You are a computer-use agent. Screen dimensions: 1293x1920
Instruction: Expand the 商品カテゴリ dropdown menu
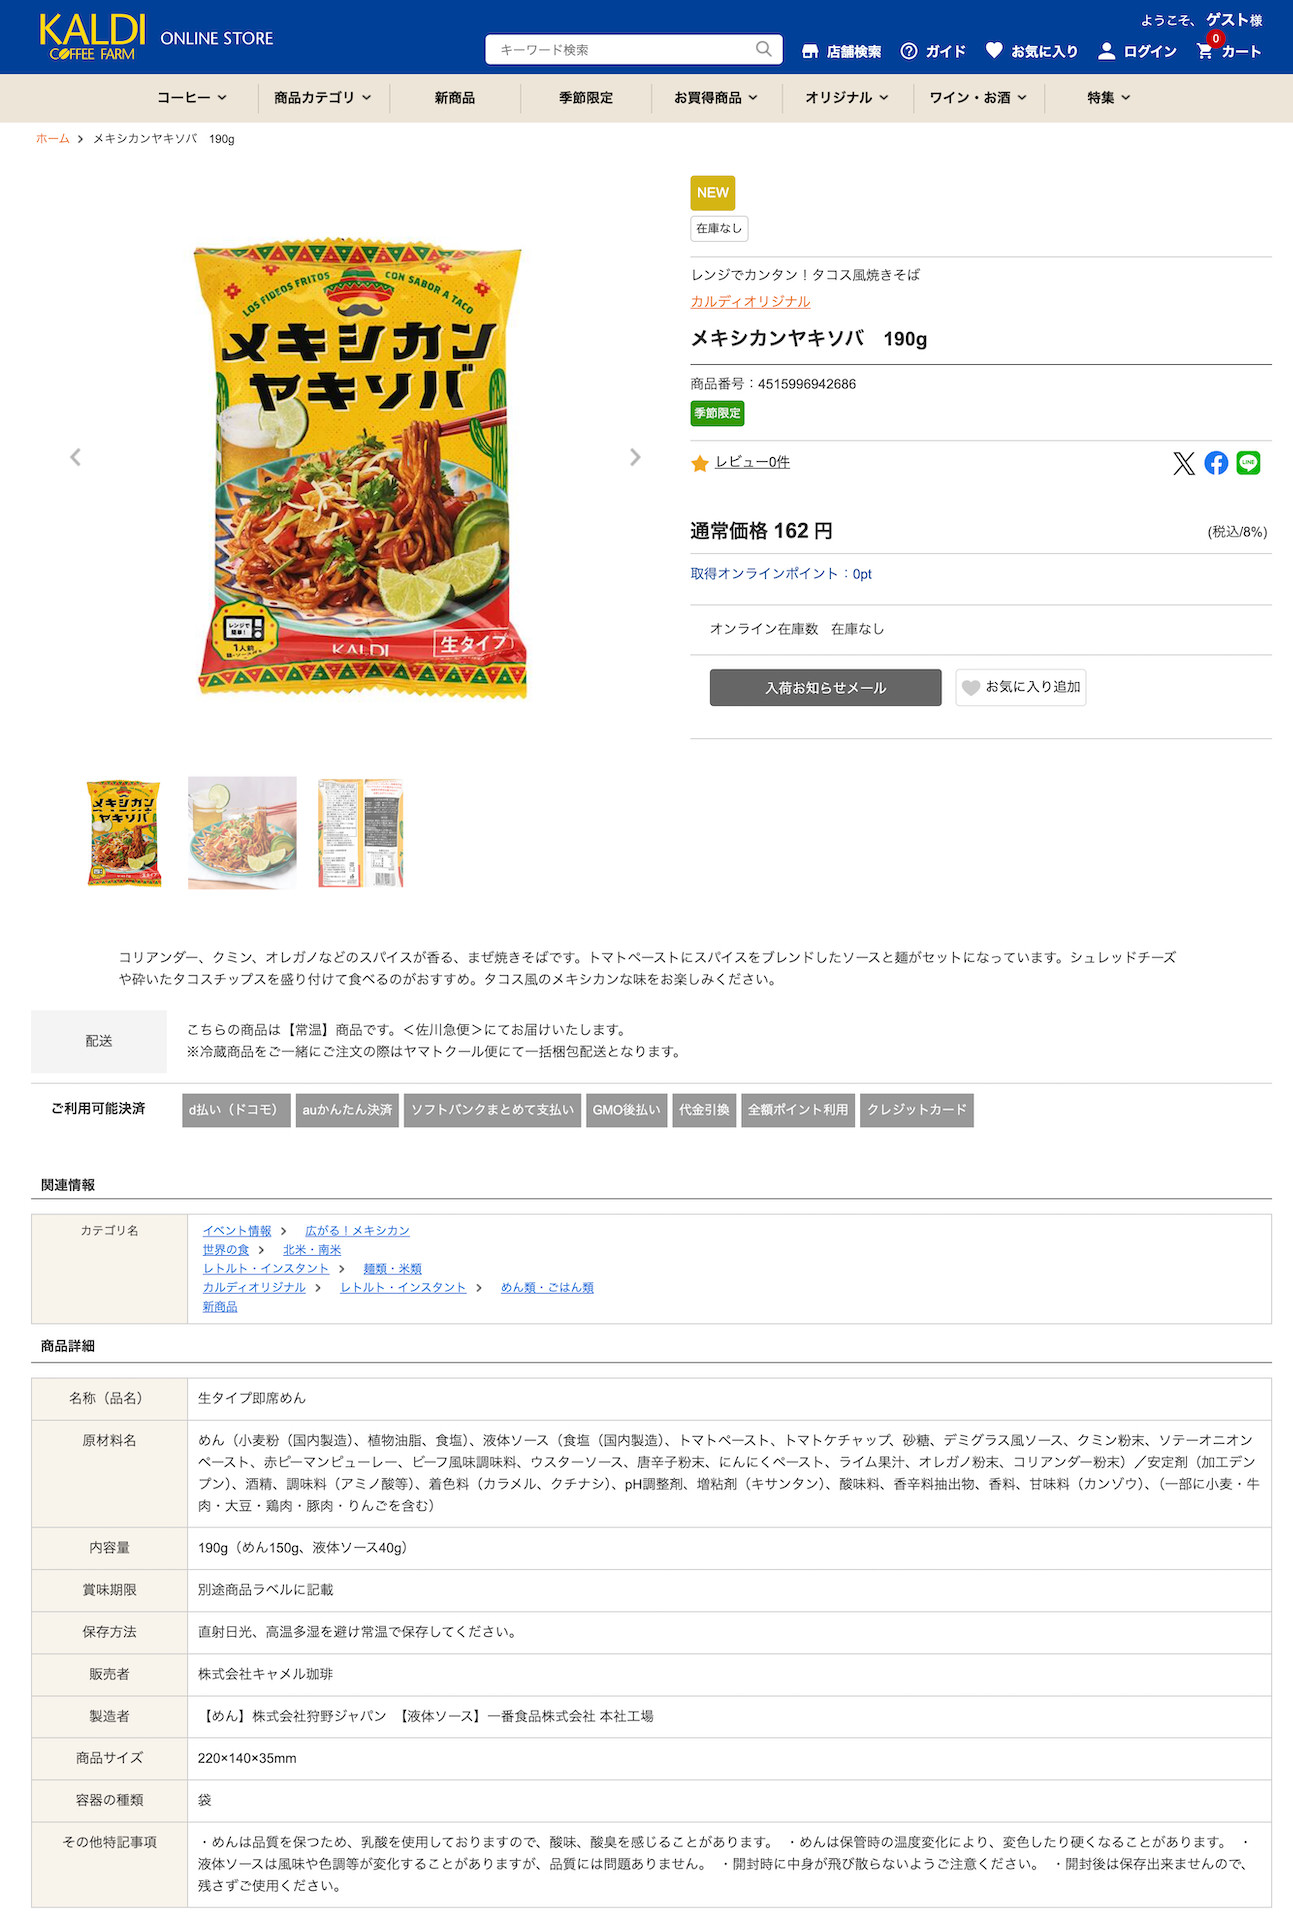tap(322, 98)
